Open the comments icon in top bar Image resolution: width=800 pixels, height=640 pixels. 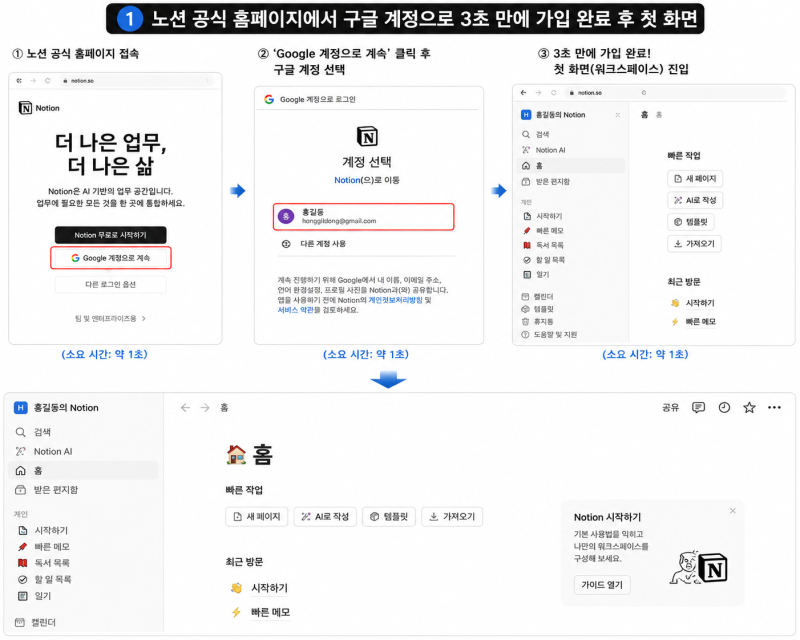coord(698,407)
